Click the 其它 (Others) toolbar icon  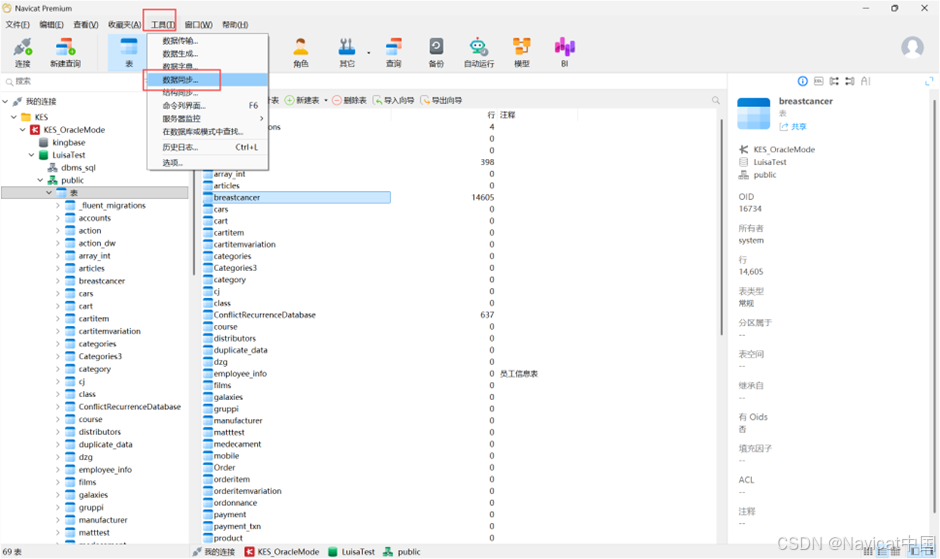(347, 52)
